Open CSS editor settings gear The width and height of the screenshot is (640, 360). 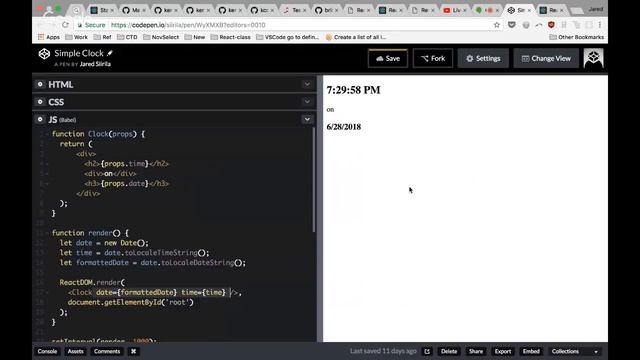[40, 102]
